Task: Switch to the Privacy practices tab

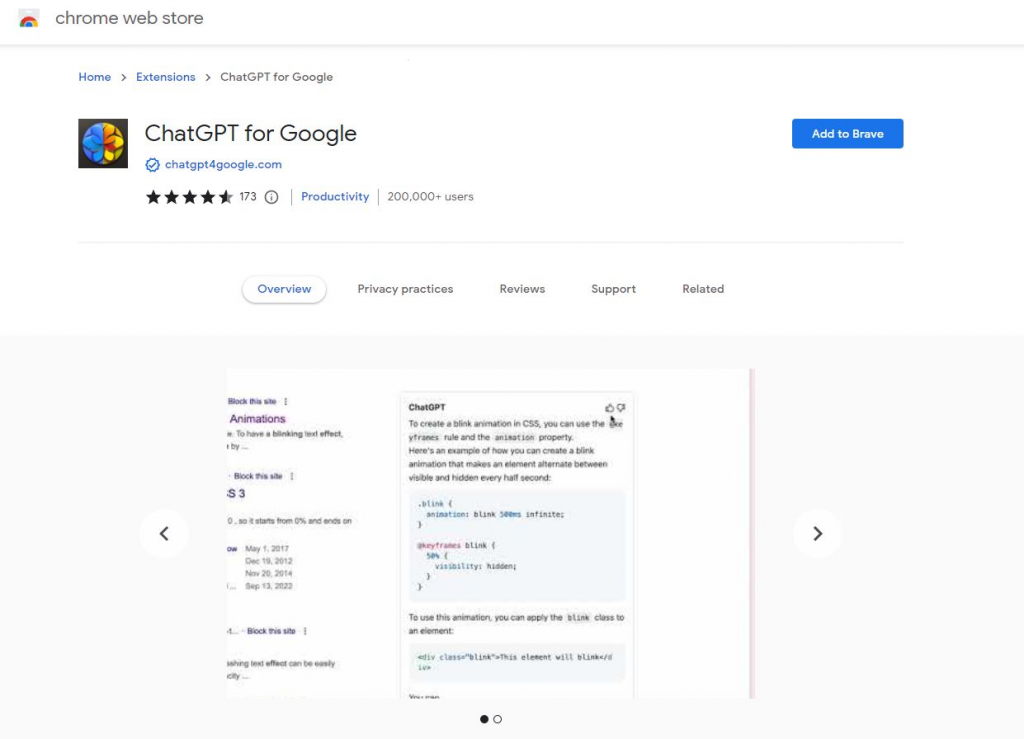Action: click(405, 289)
